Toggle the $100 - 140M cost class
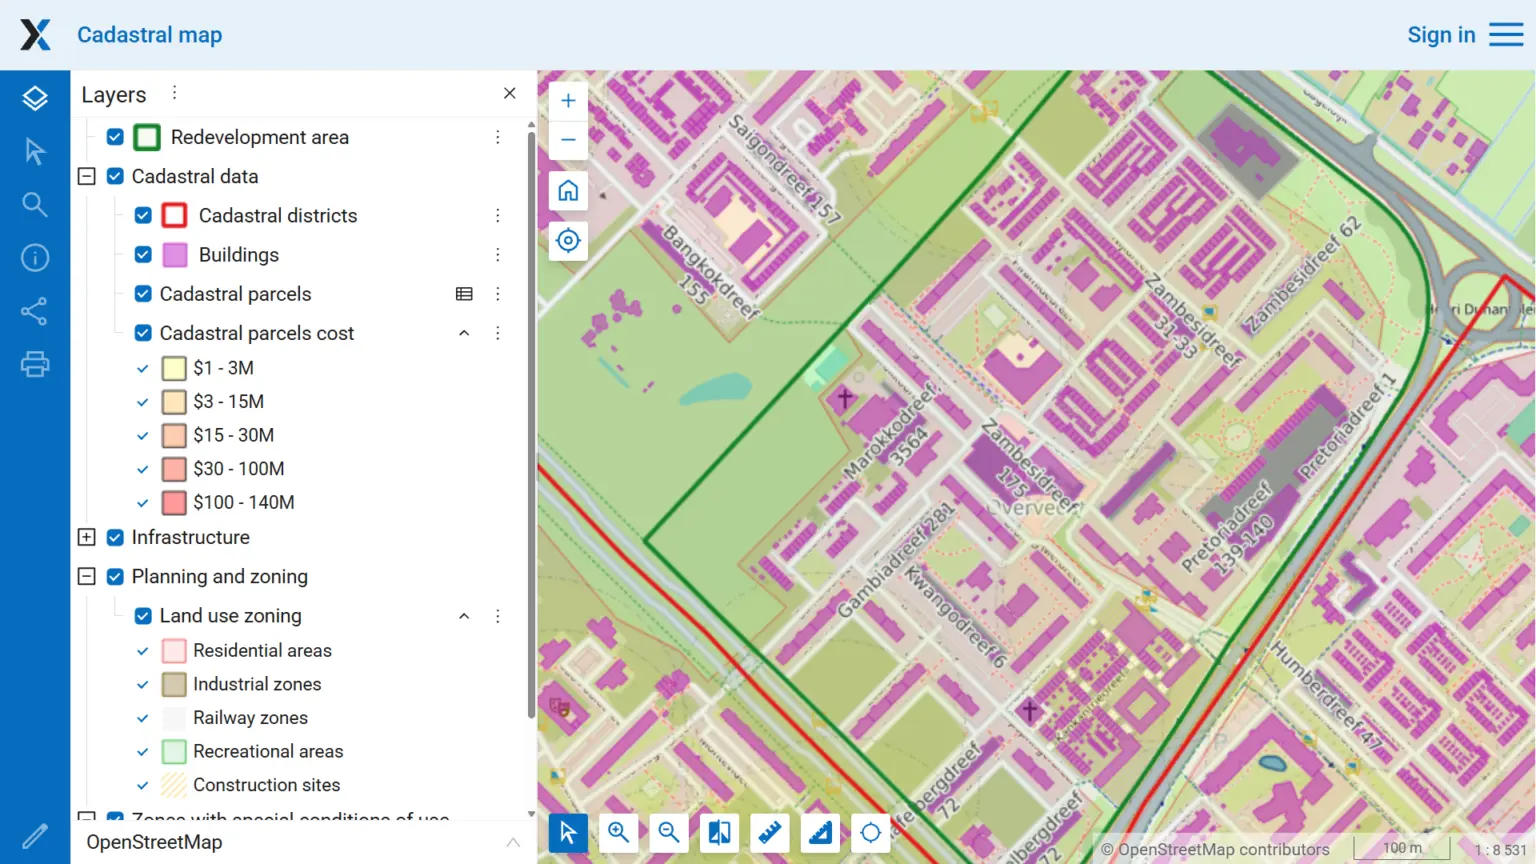1536x864 pixels. (x=143, y=503)
